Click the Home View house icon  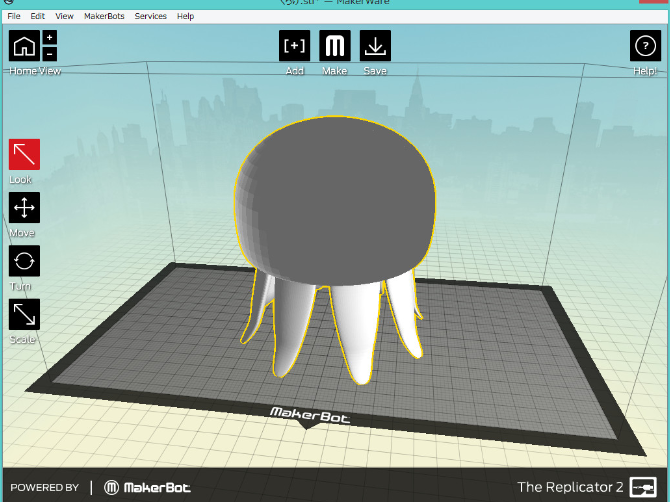pyautogui.click(x=24, y=46)
